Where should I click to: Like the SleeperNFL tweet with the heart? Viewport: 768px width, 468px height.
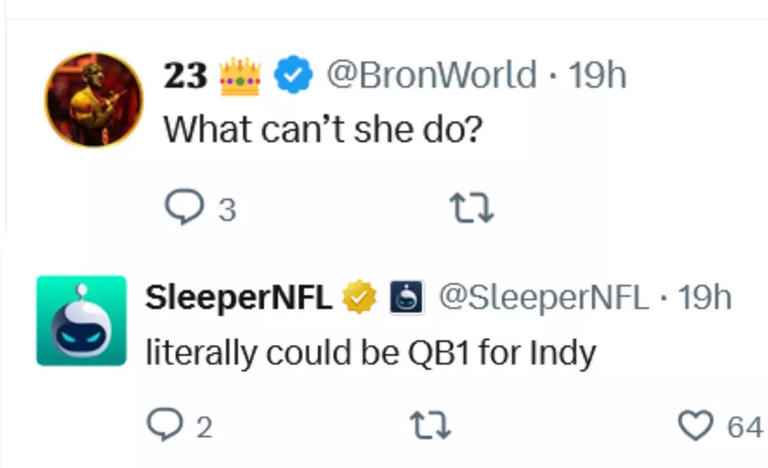694,427
